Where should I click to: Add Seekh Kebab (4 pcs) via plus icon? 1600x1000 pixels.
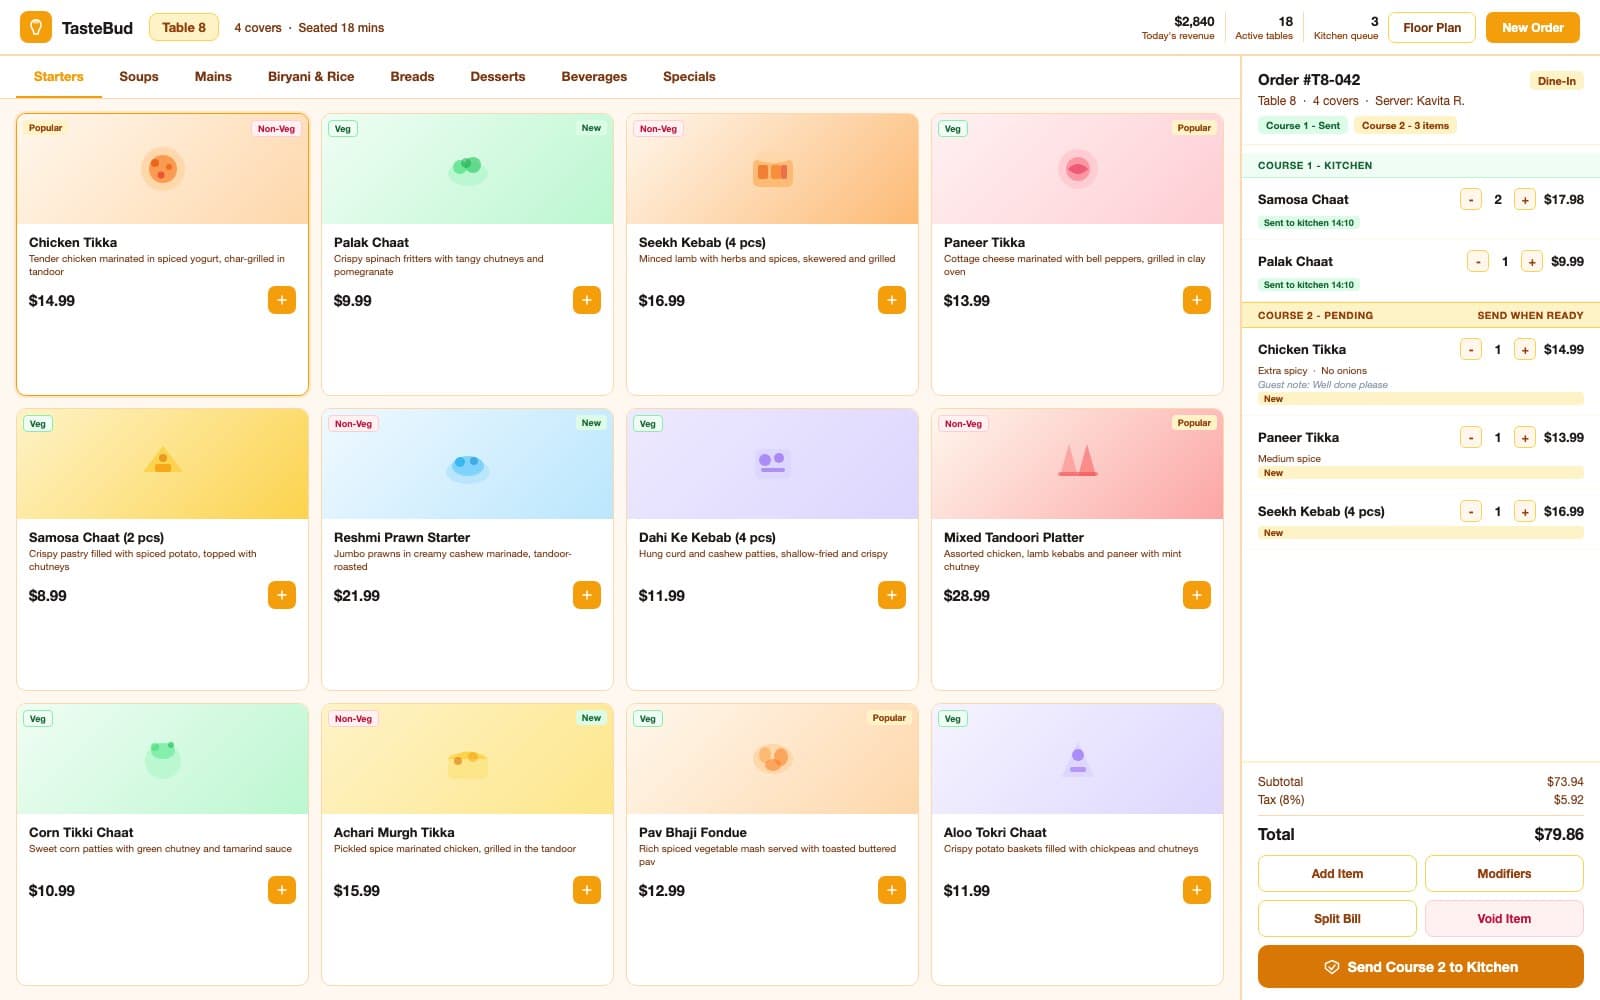[x=892, y=300]
